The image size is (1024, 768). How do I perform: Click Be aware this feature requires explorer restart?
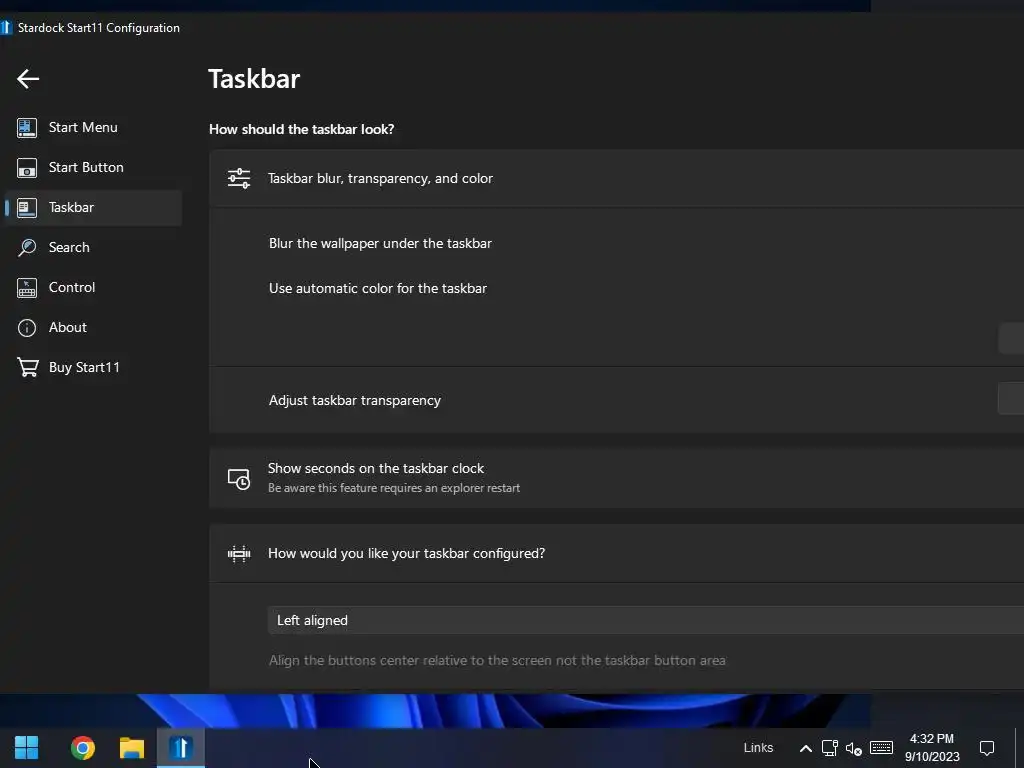point(394,488)
